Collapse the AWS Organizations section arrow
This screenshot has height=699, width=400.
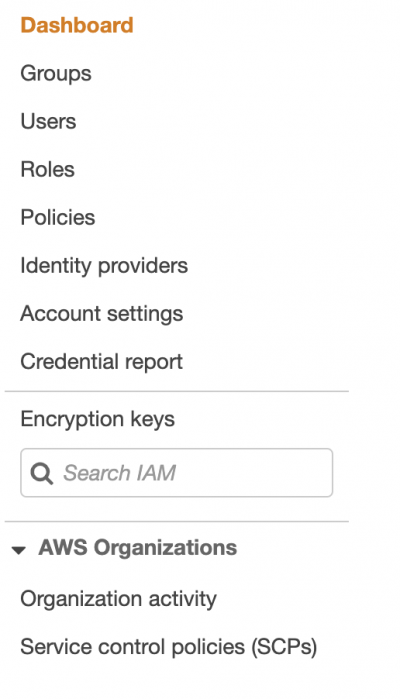[18, 550]
